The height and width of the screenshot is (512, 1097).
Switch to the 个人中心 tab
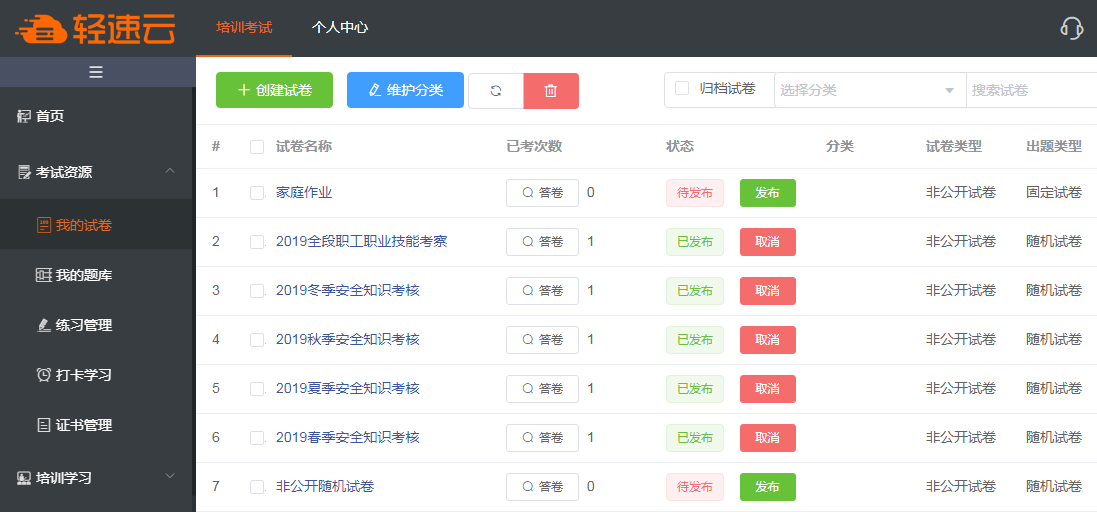tap(340, 28)
